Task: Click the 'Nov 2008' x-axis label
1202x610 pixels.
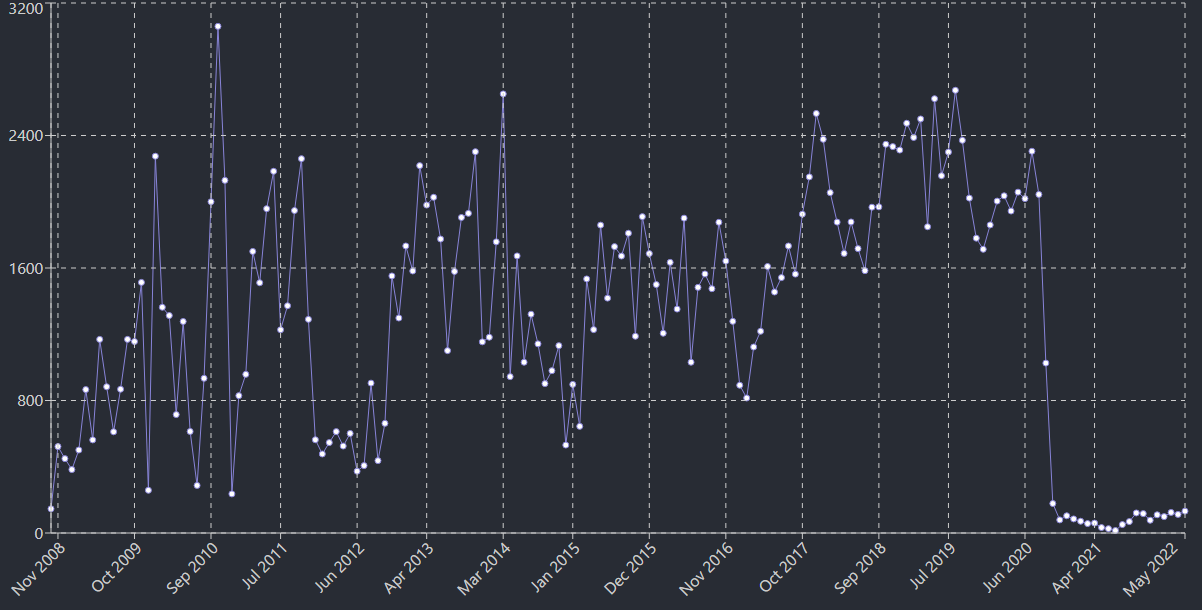Action: (x=36, y=568)
